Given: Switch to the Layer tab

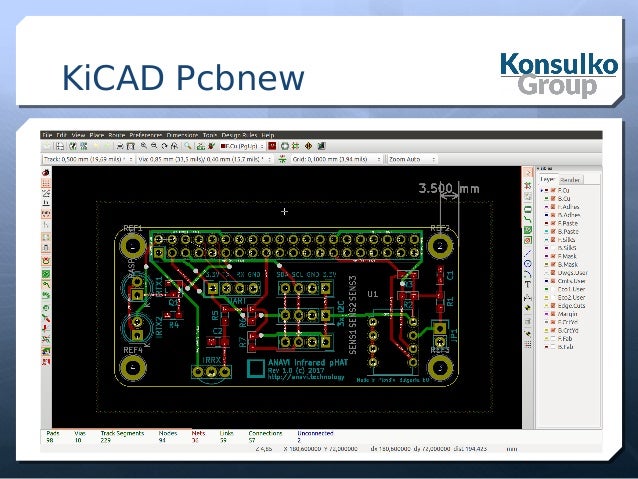Looking at the screenshot, I should [x=547, y=179].
